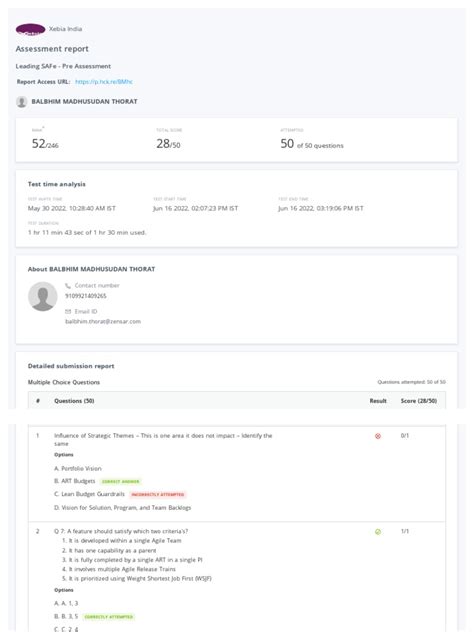The height and width of the screenshot is (632, 474).
Task: Click the 'About BALBHIM MADHUSUDAN THORAT' heading
Action: click(91, 269)
